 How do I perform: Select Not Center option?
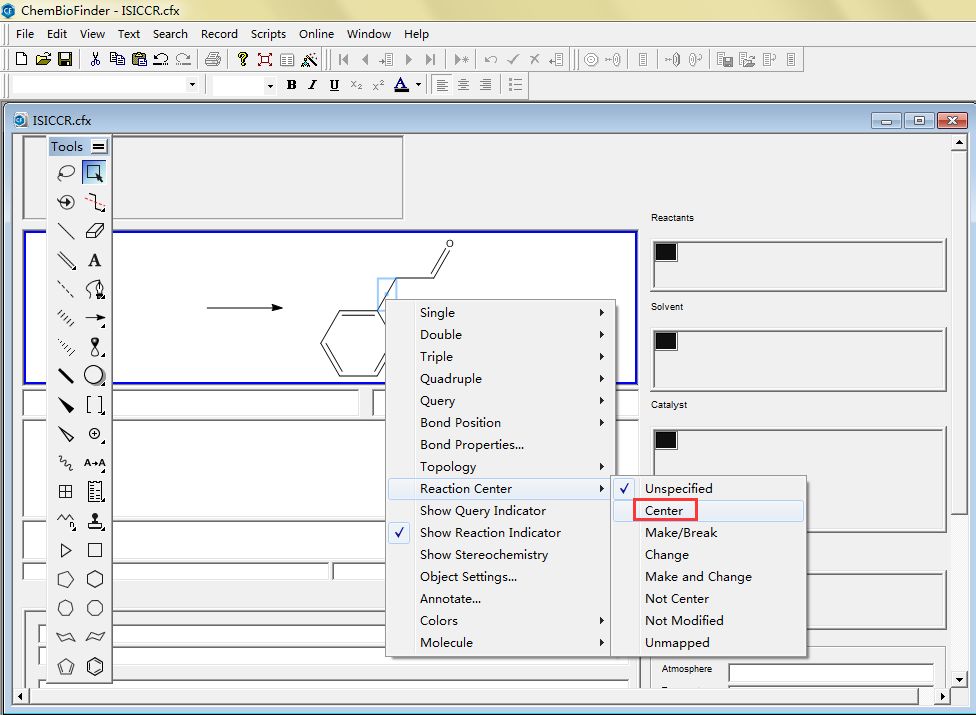click(x=709, y=599)
